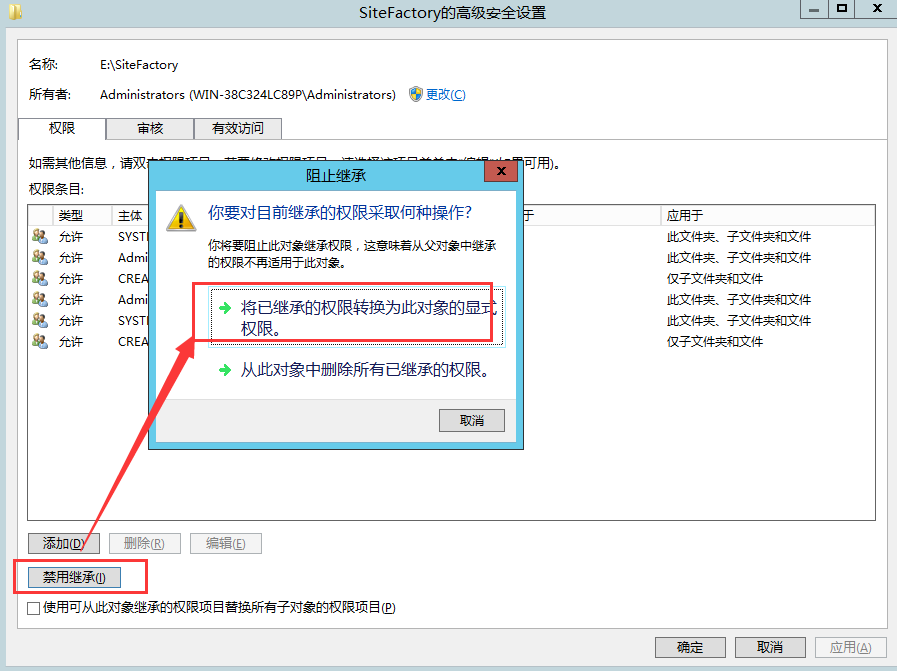Minimize the advanced security settings window

814,9
